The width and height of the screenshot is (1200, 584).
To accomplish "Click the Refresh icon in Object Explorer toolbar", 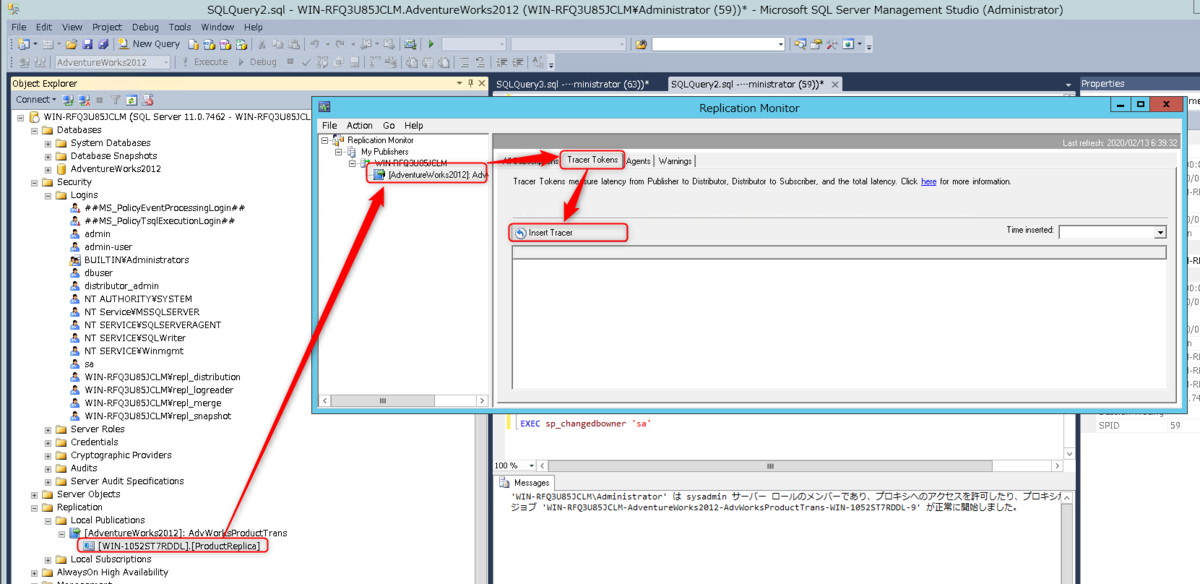I will pyautogui.click(x=131, y=99).
